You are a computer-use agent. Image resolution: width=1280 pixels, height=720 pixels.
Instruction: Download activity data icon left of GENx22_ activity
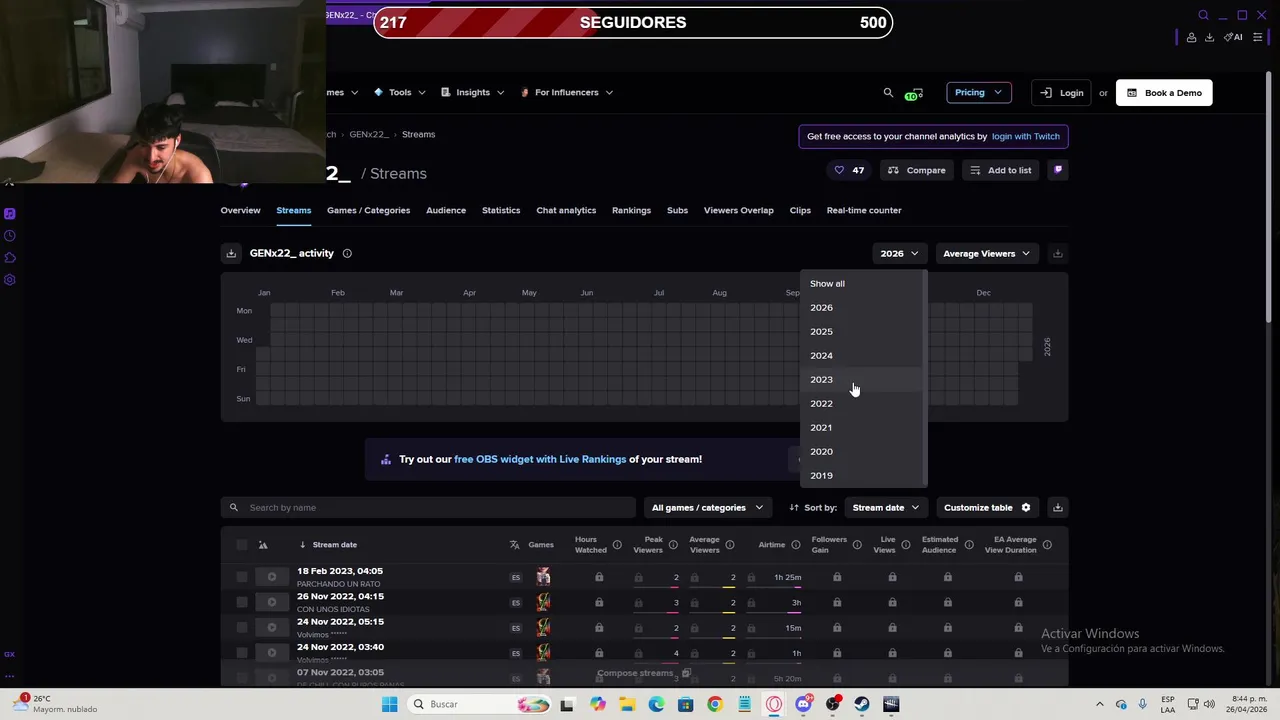tap(231, 253)
